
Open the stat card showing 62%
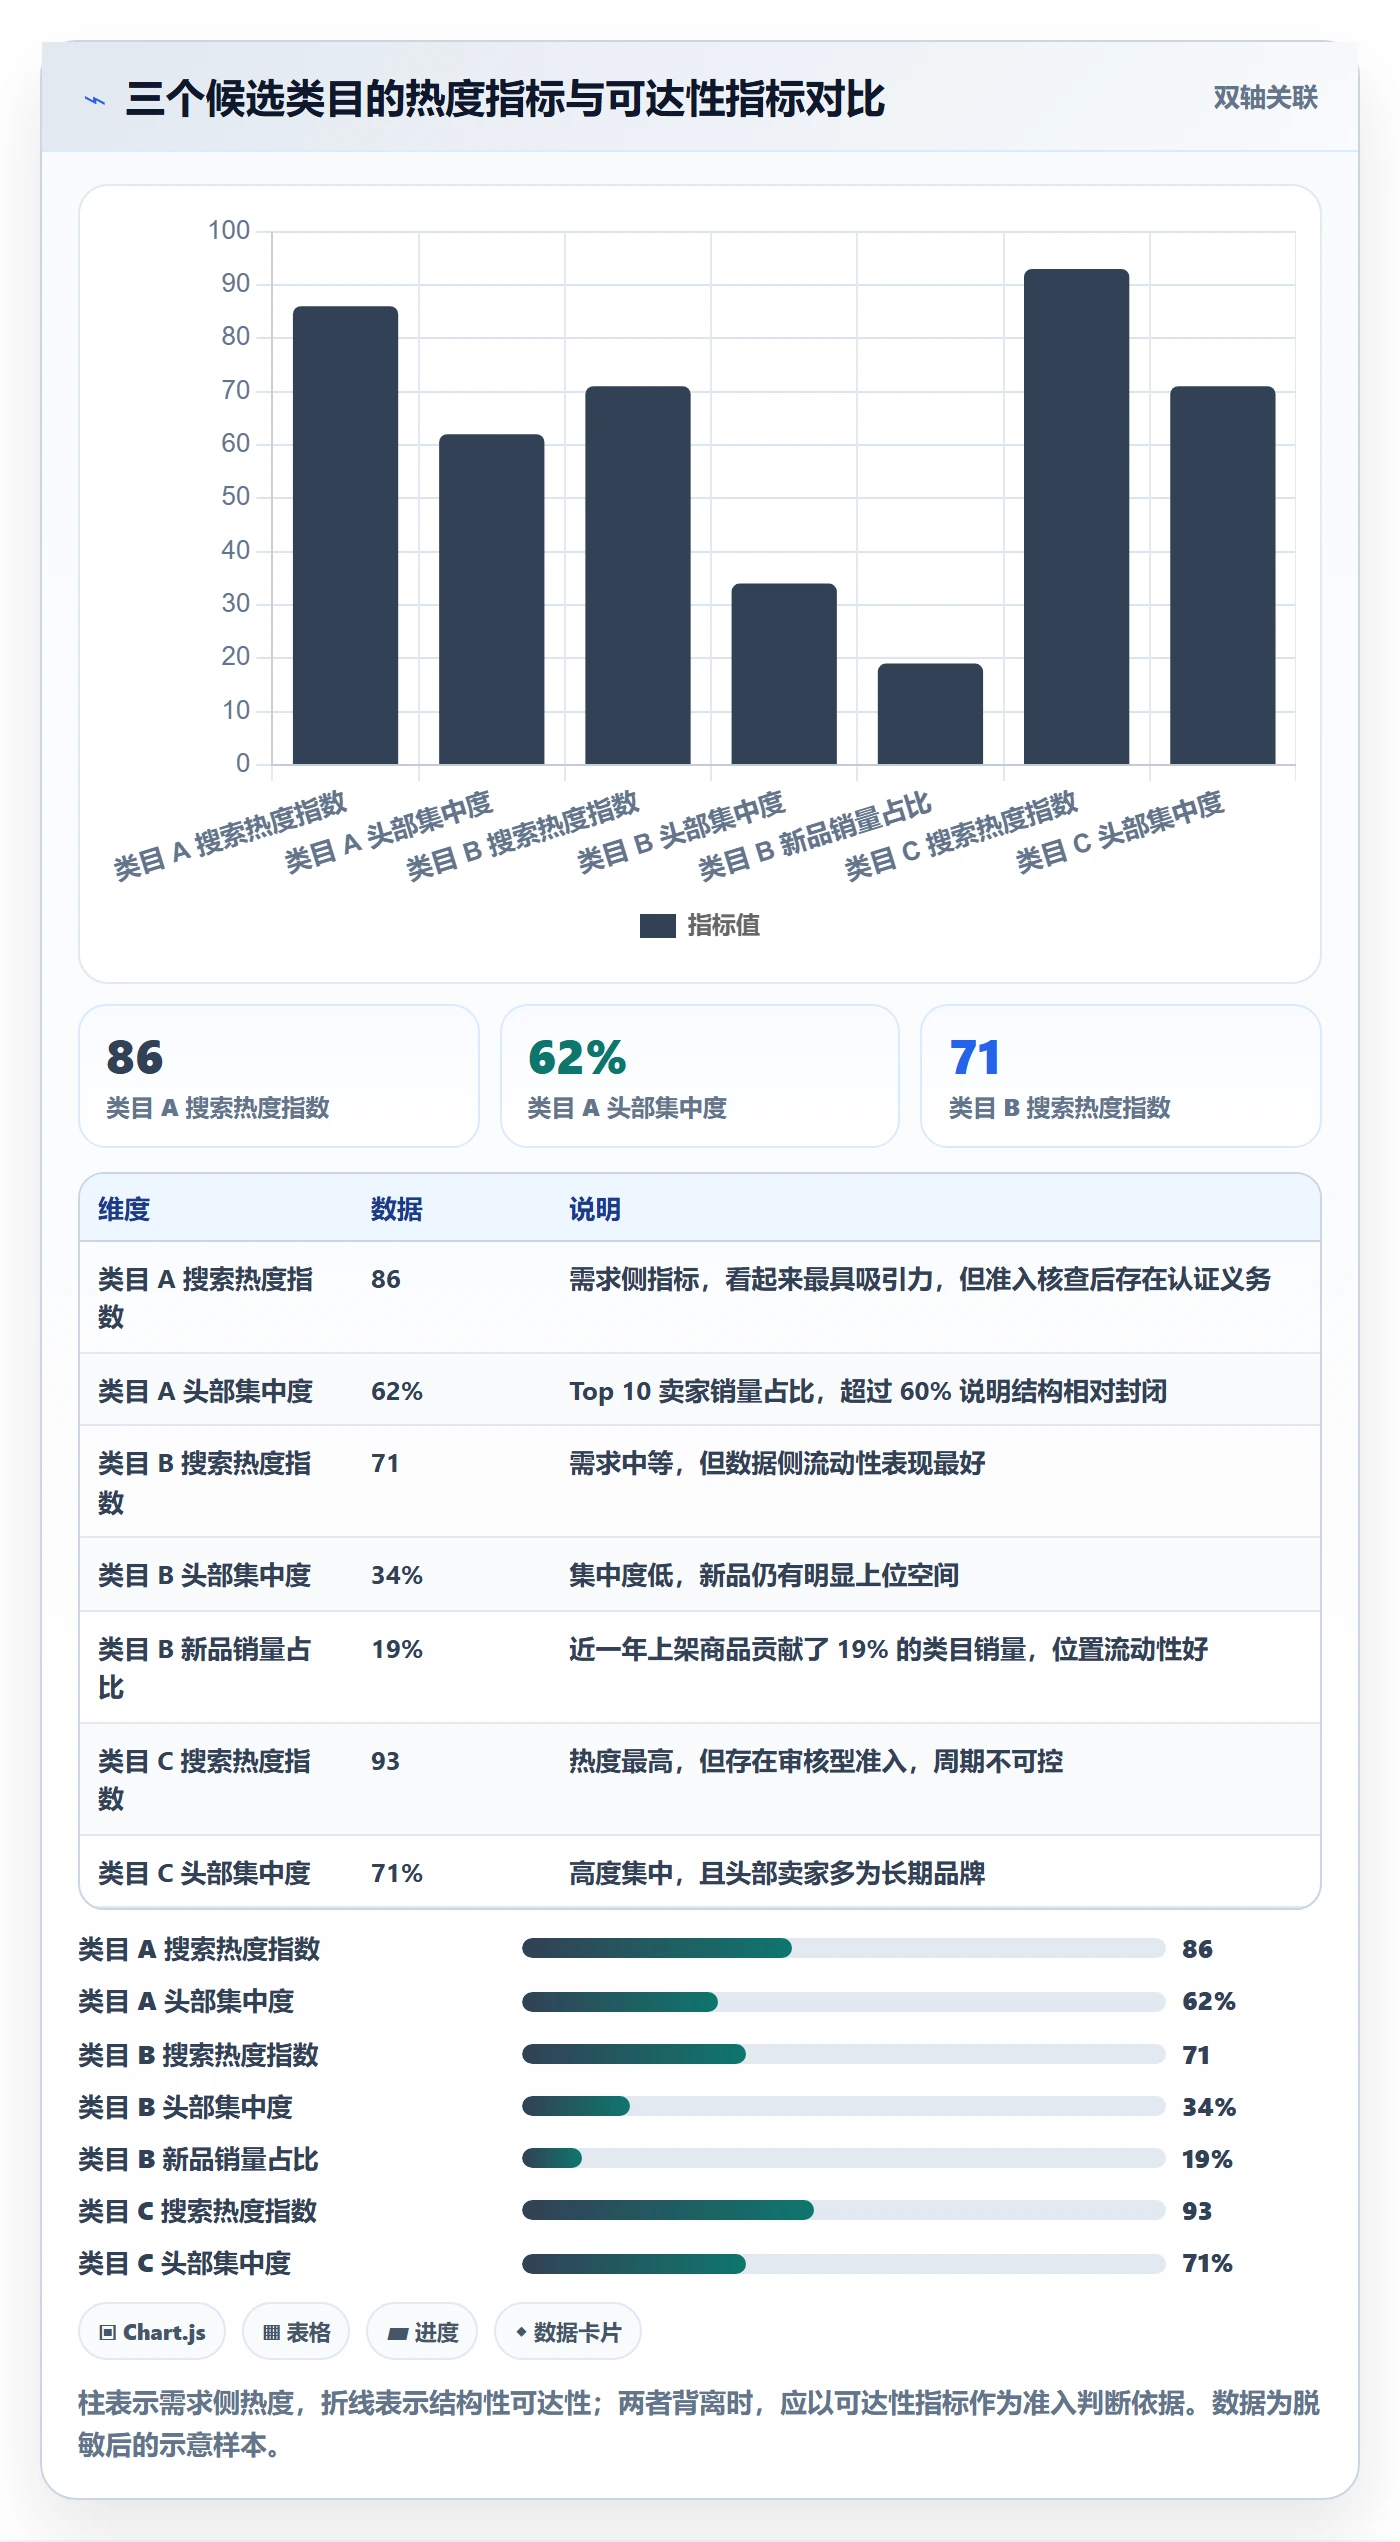click(x=700, y=1076)
